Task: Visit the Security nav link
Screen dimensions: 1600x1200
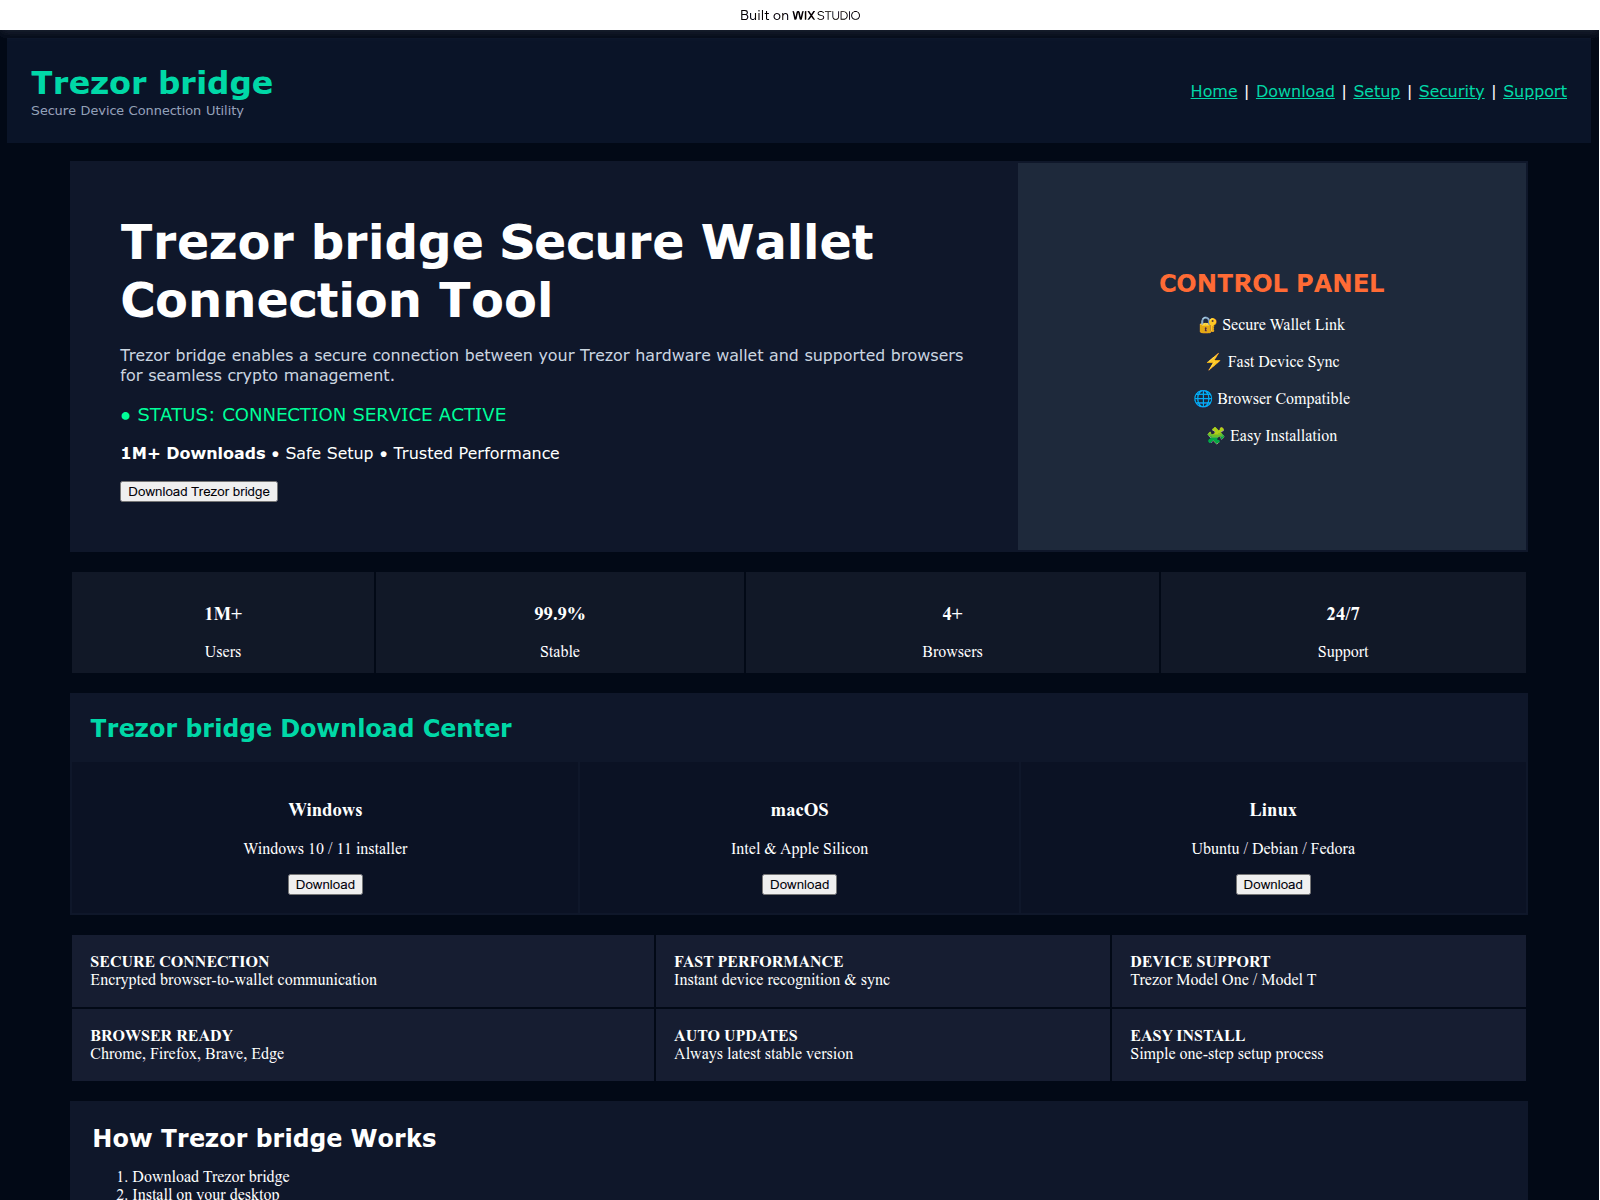Action: pos(1451,91)
